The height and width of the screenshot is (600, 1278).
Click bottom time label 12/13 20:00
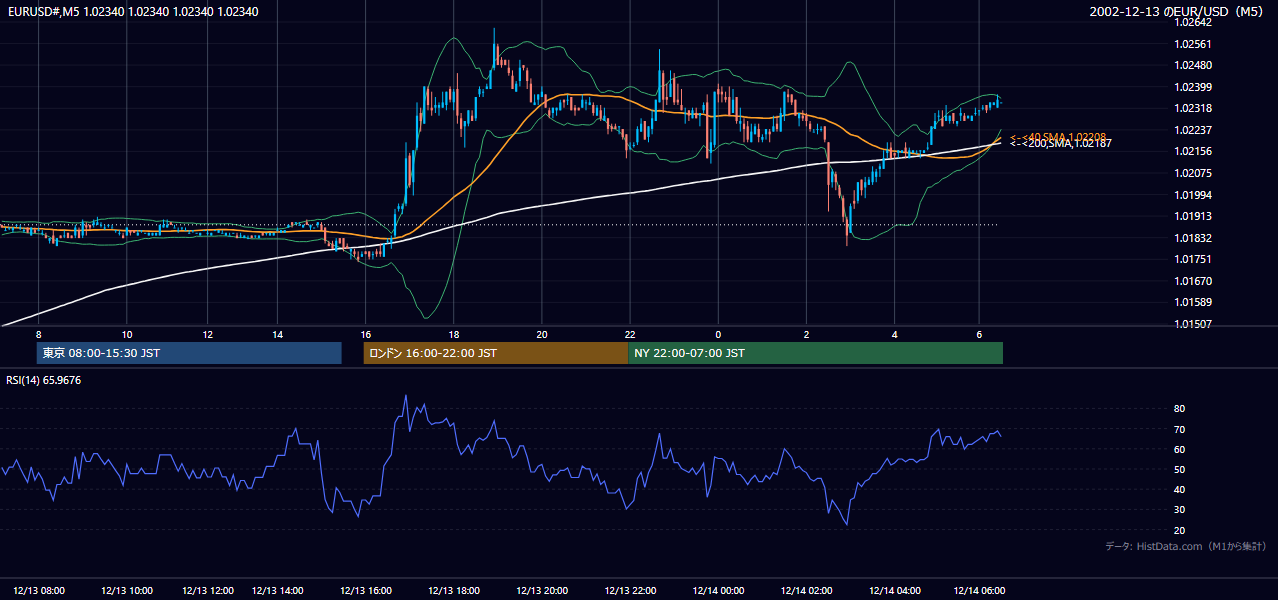coord(542,591)
